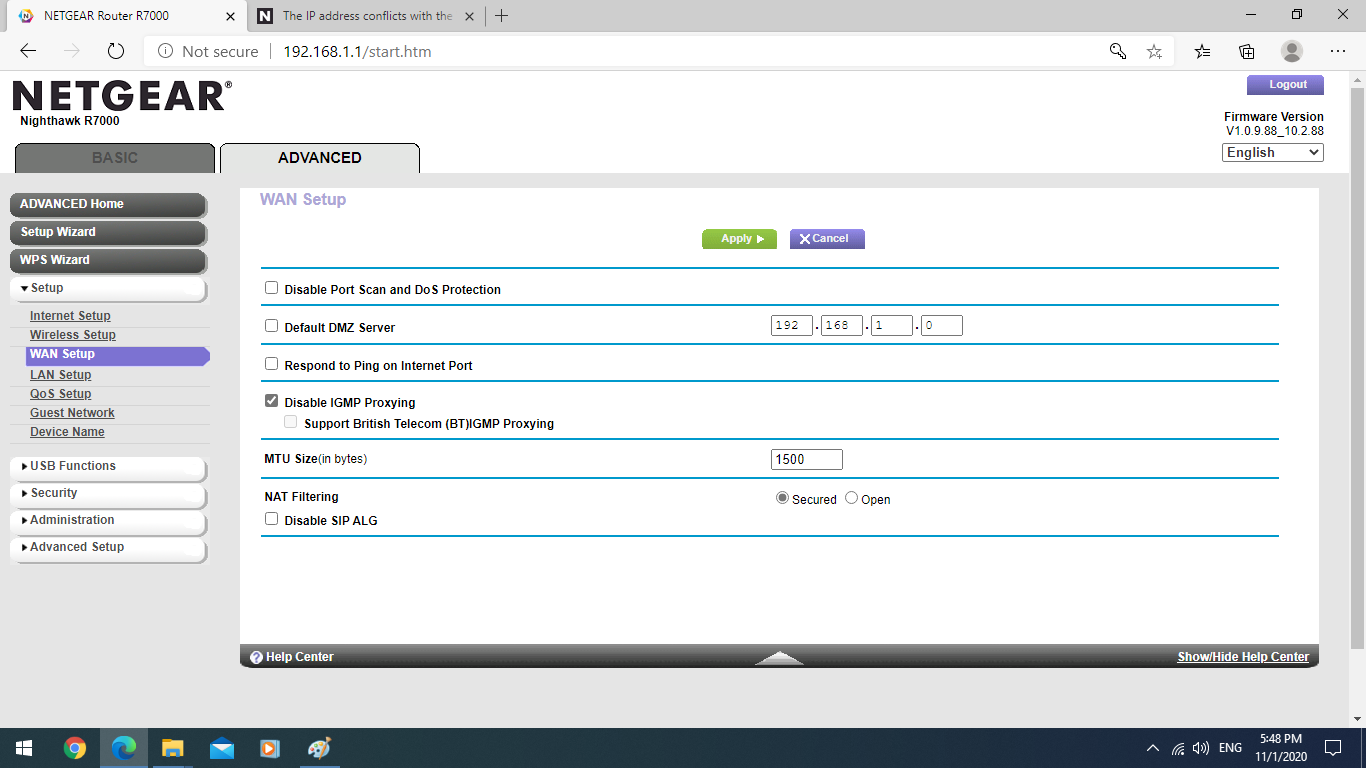Image resolution: width=1366 pixels, height=768 pixels.
Task: Open QoS Setup link
Action: point(60,394)
